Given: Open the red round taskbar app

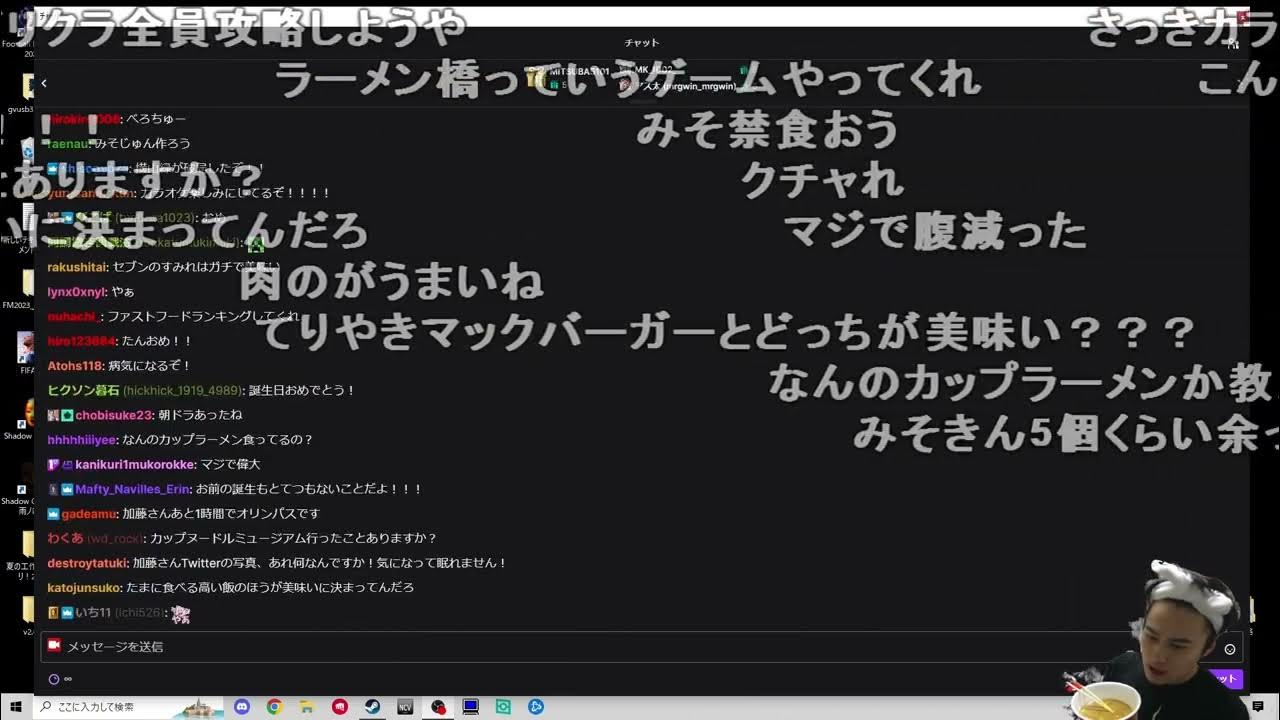Looking at the screenshot, I should [340, 707].
